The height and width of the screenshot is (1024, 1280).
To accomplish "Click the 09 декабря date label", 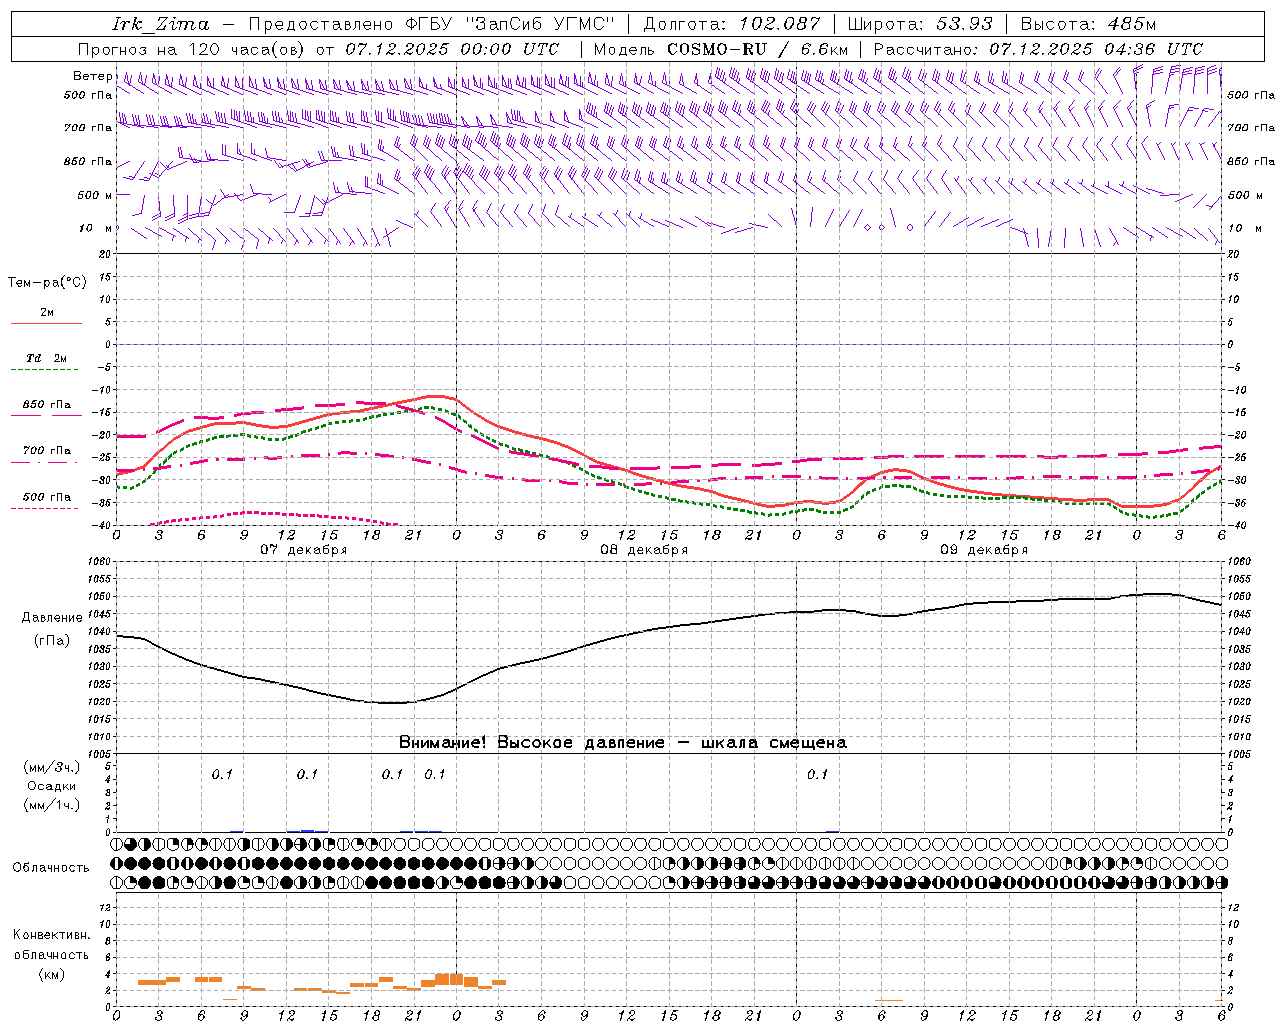I will click(x=984, y=550).
